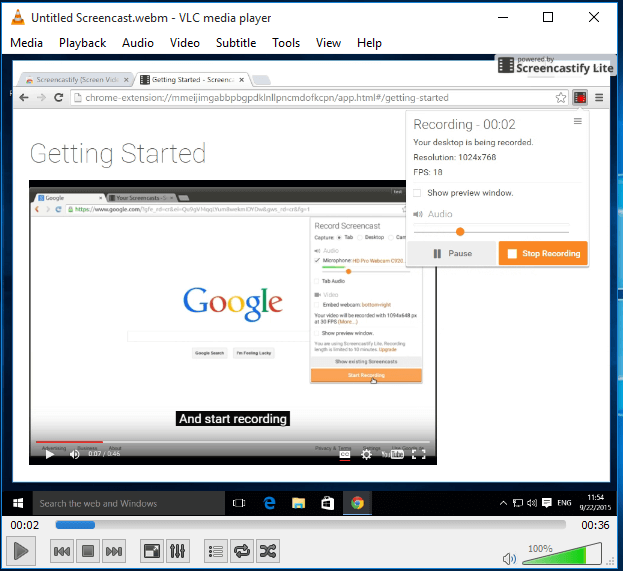The width and height of the screenshot is (623, 571).
Task: Check Show preview window checkbox
Action: click(x=417, y=193)
